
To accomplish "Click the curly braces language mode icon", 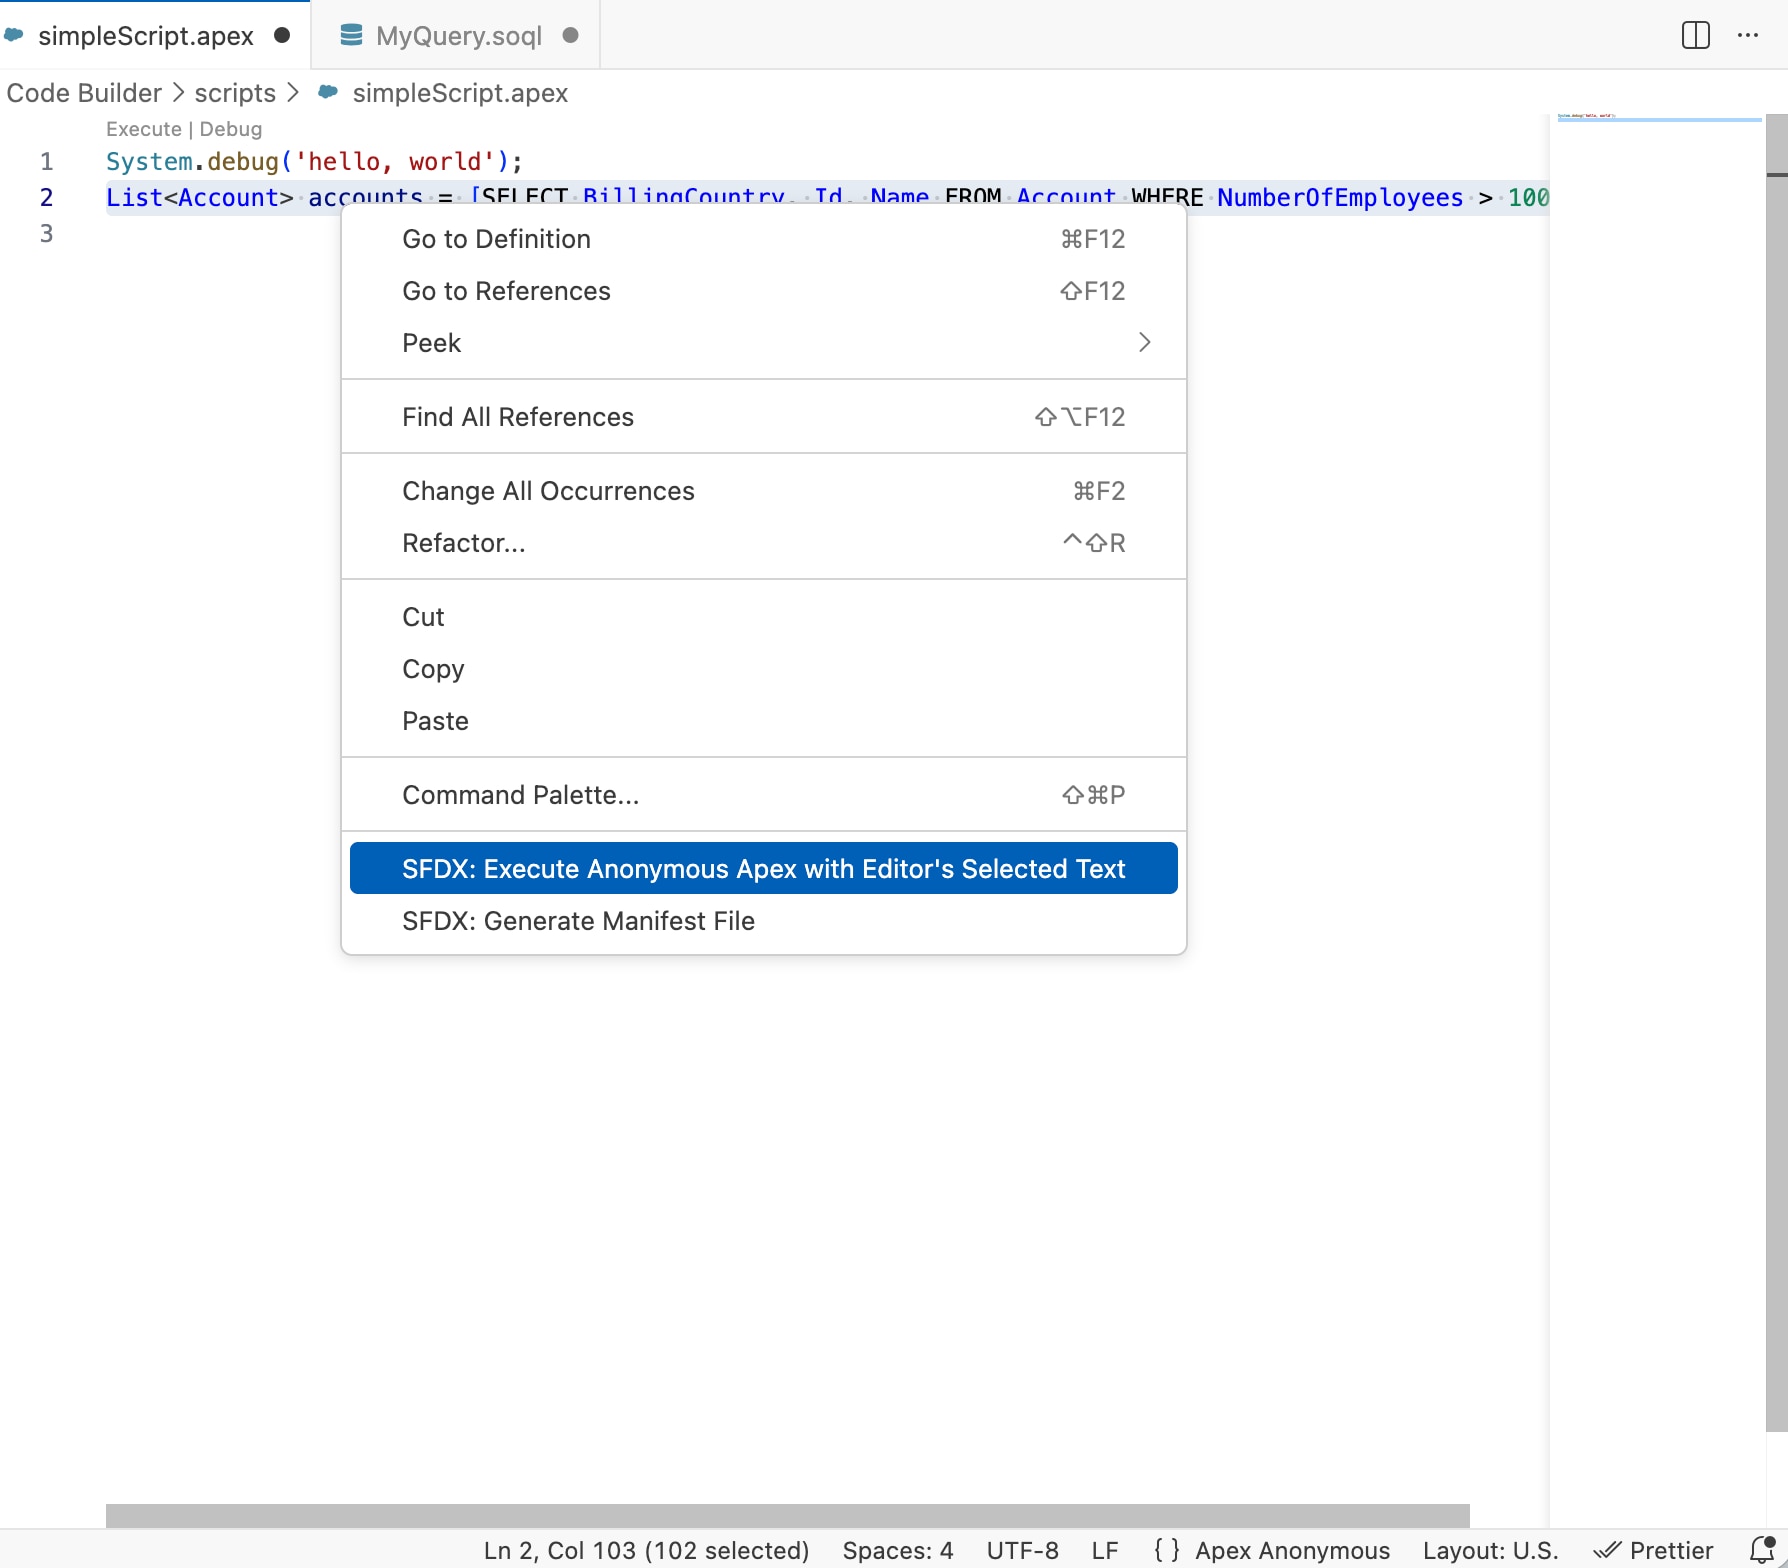I will pyautogui.click(x=1166, y=1550).
